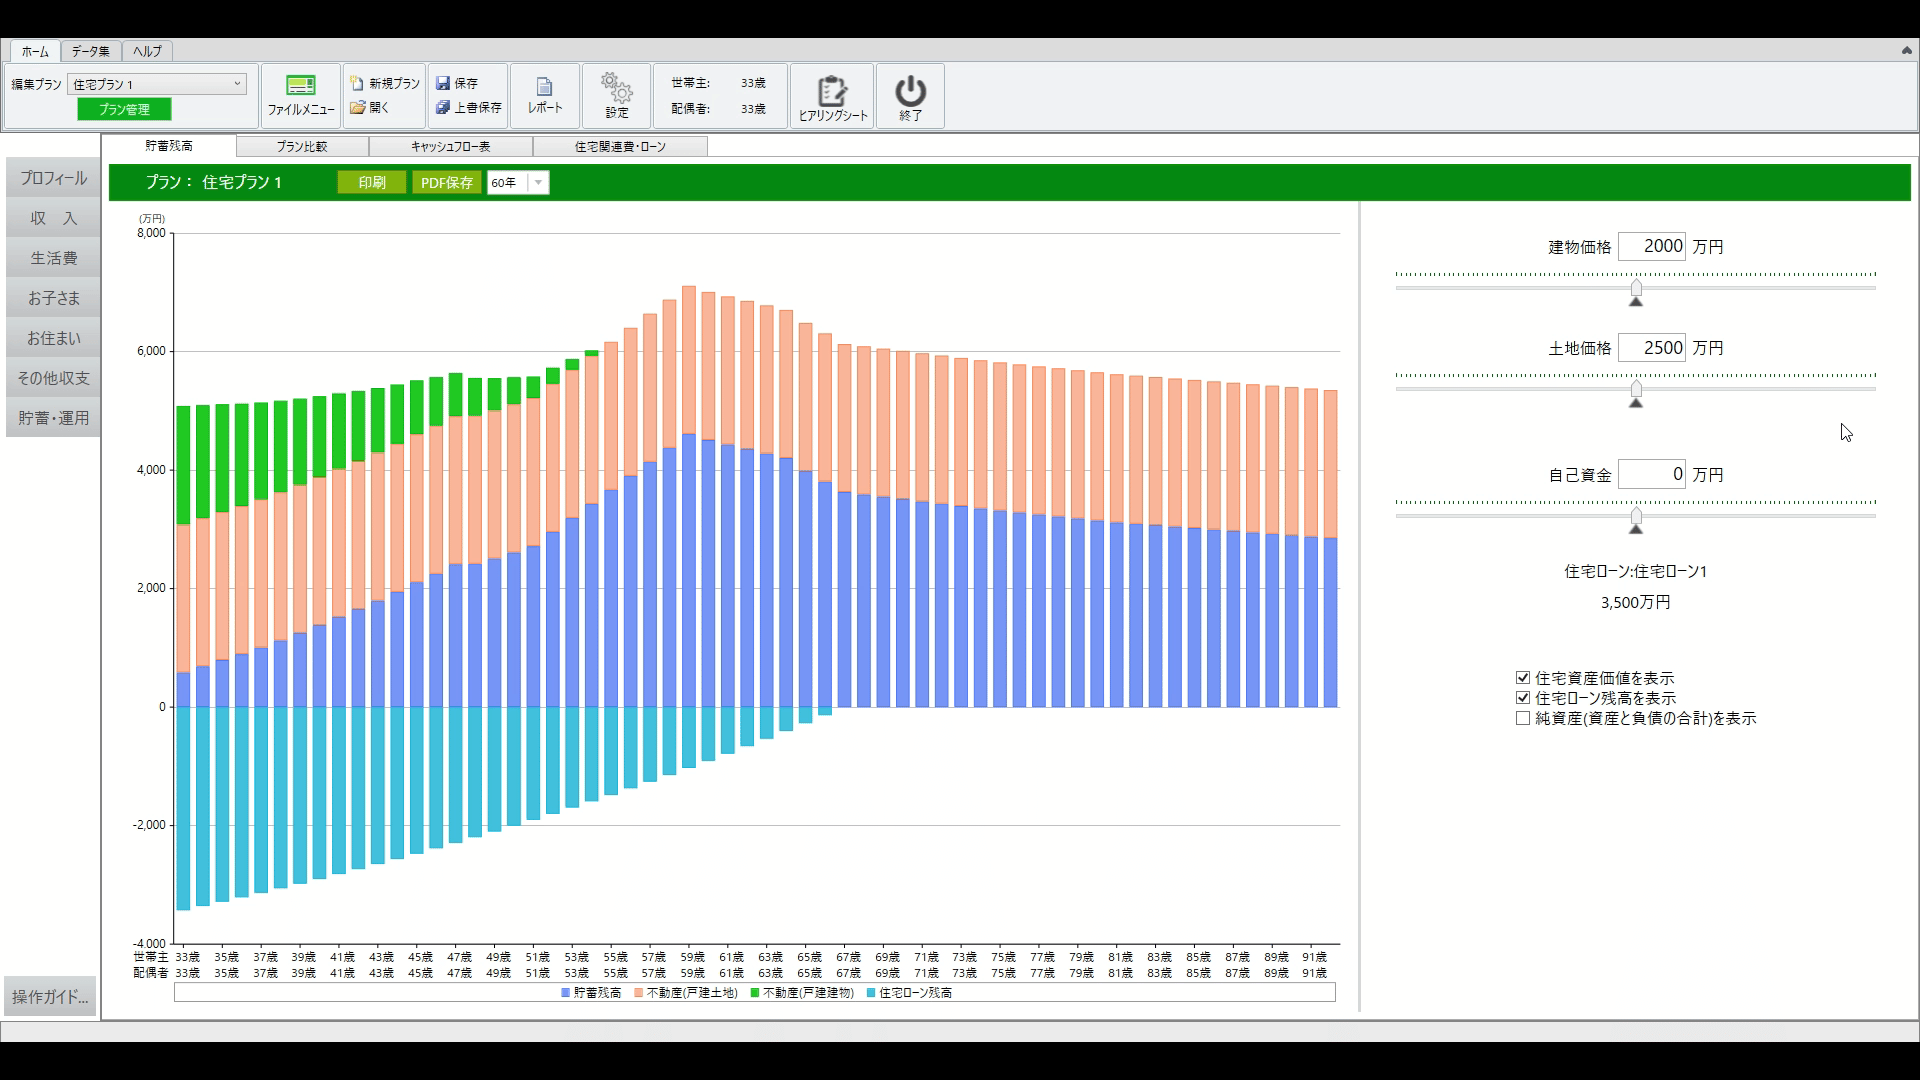The image size is (1920, 1080).
Task: Click the 終了 power icon
Action: pyautogui.click(x=910, y=91)
